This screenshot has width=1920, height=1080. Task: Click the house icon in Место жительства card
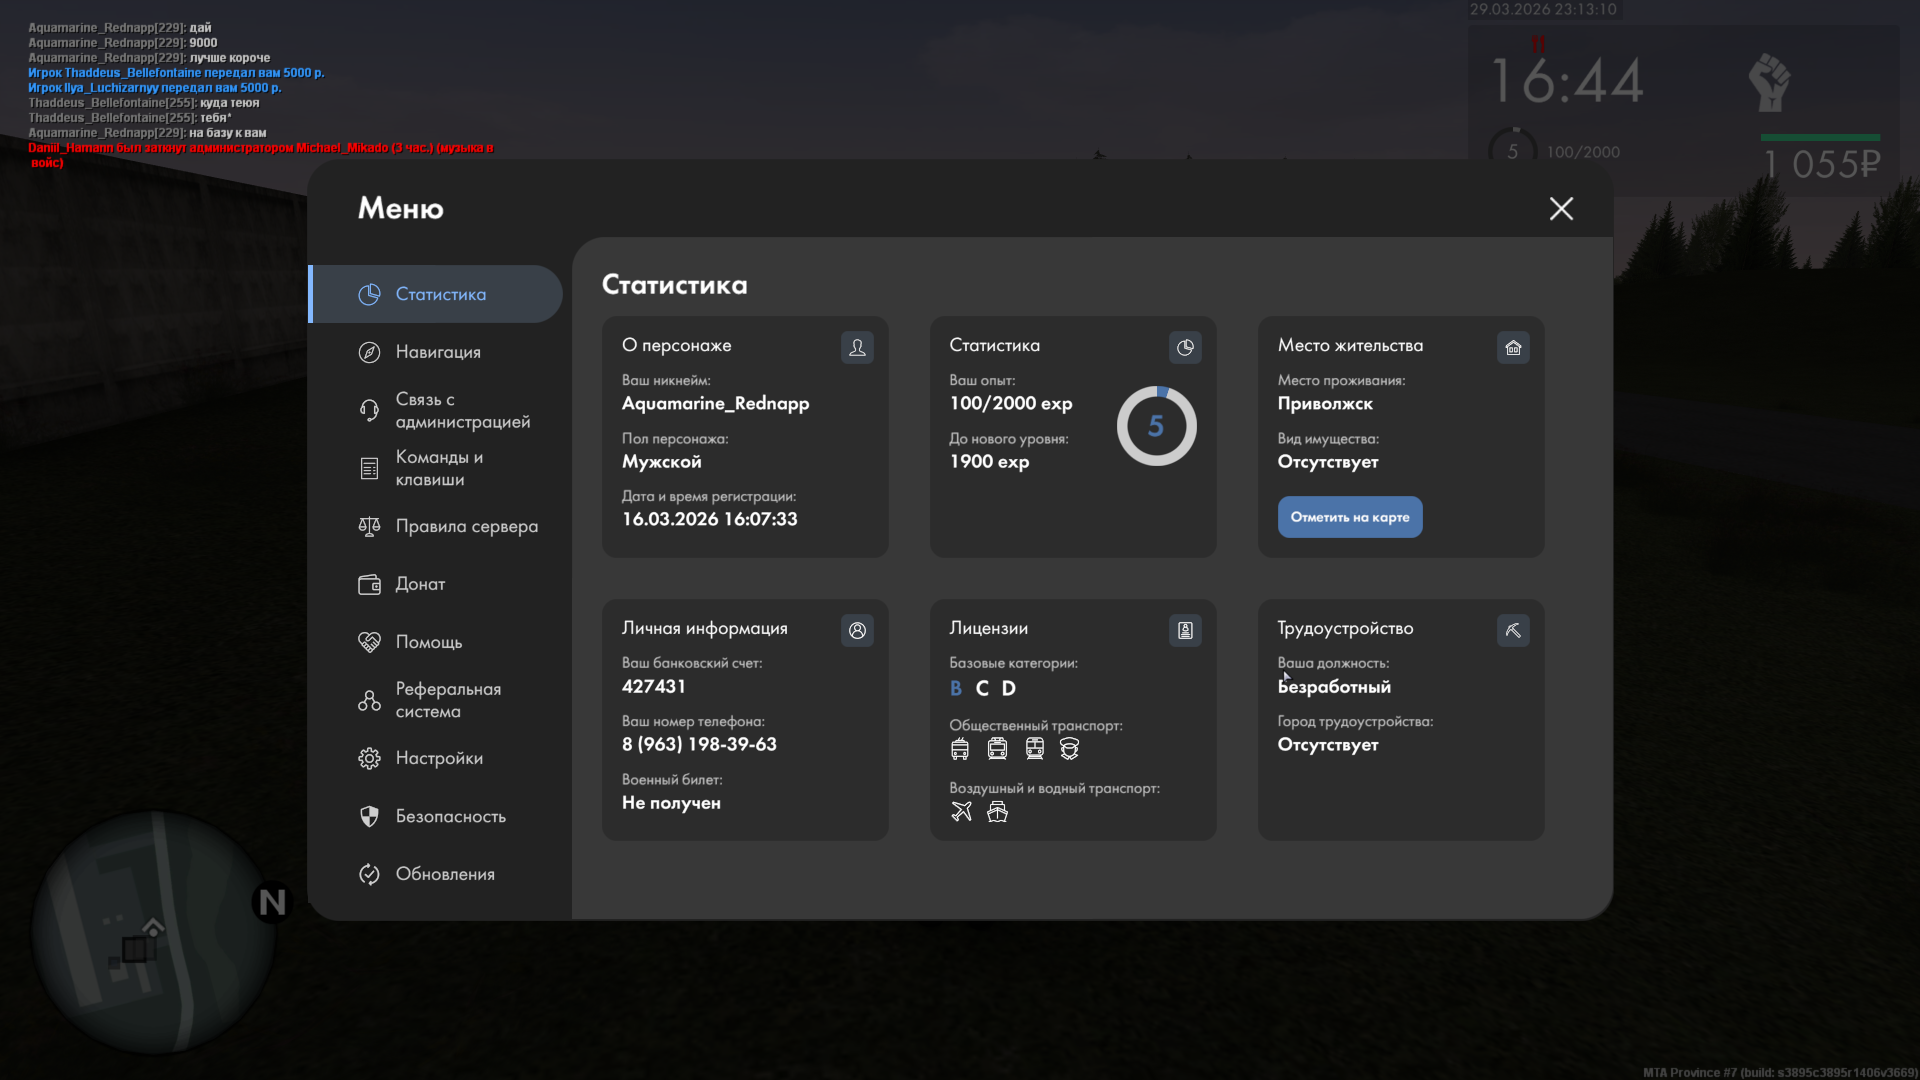1513,347
